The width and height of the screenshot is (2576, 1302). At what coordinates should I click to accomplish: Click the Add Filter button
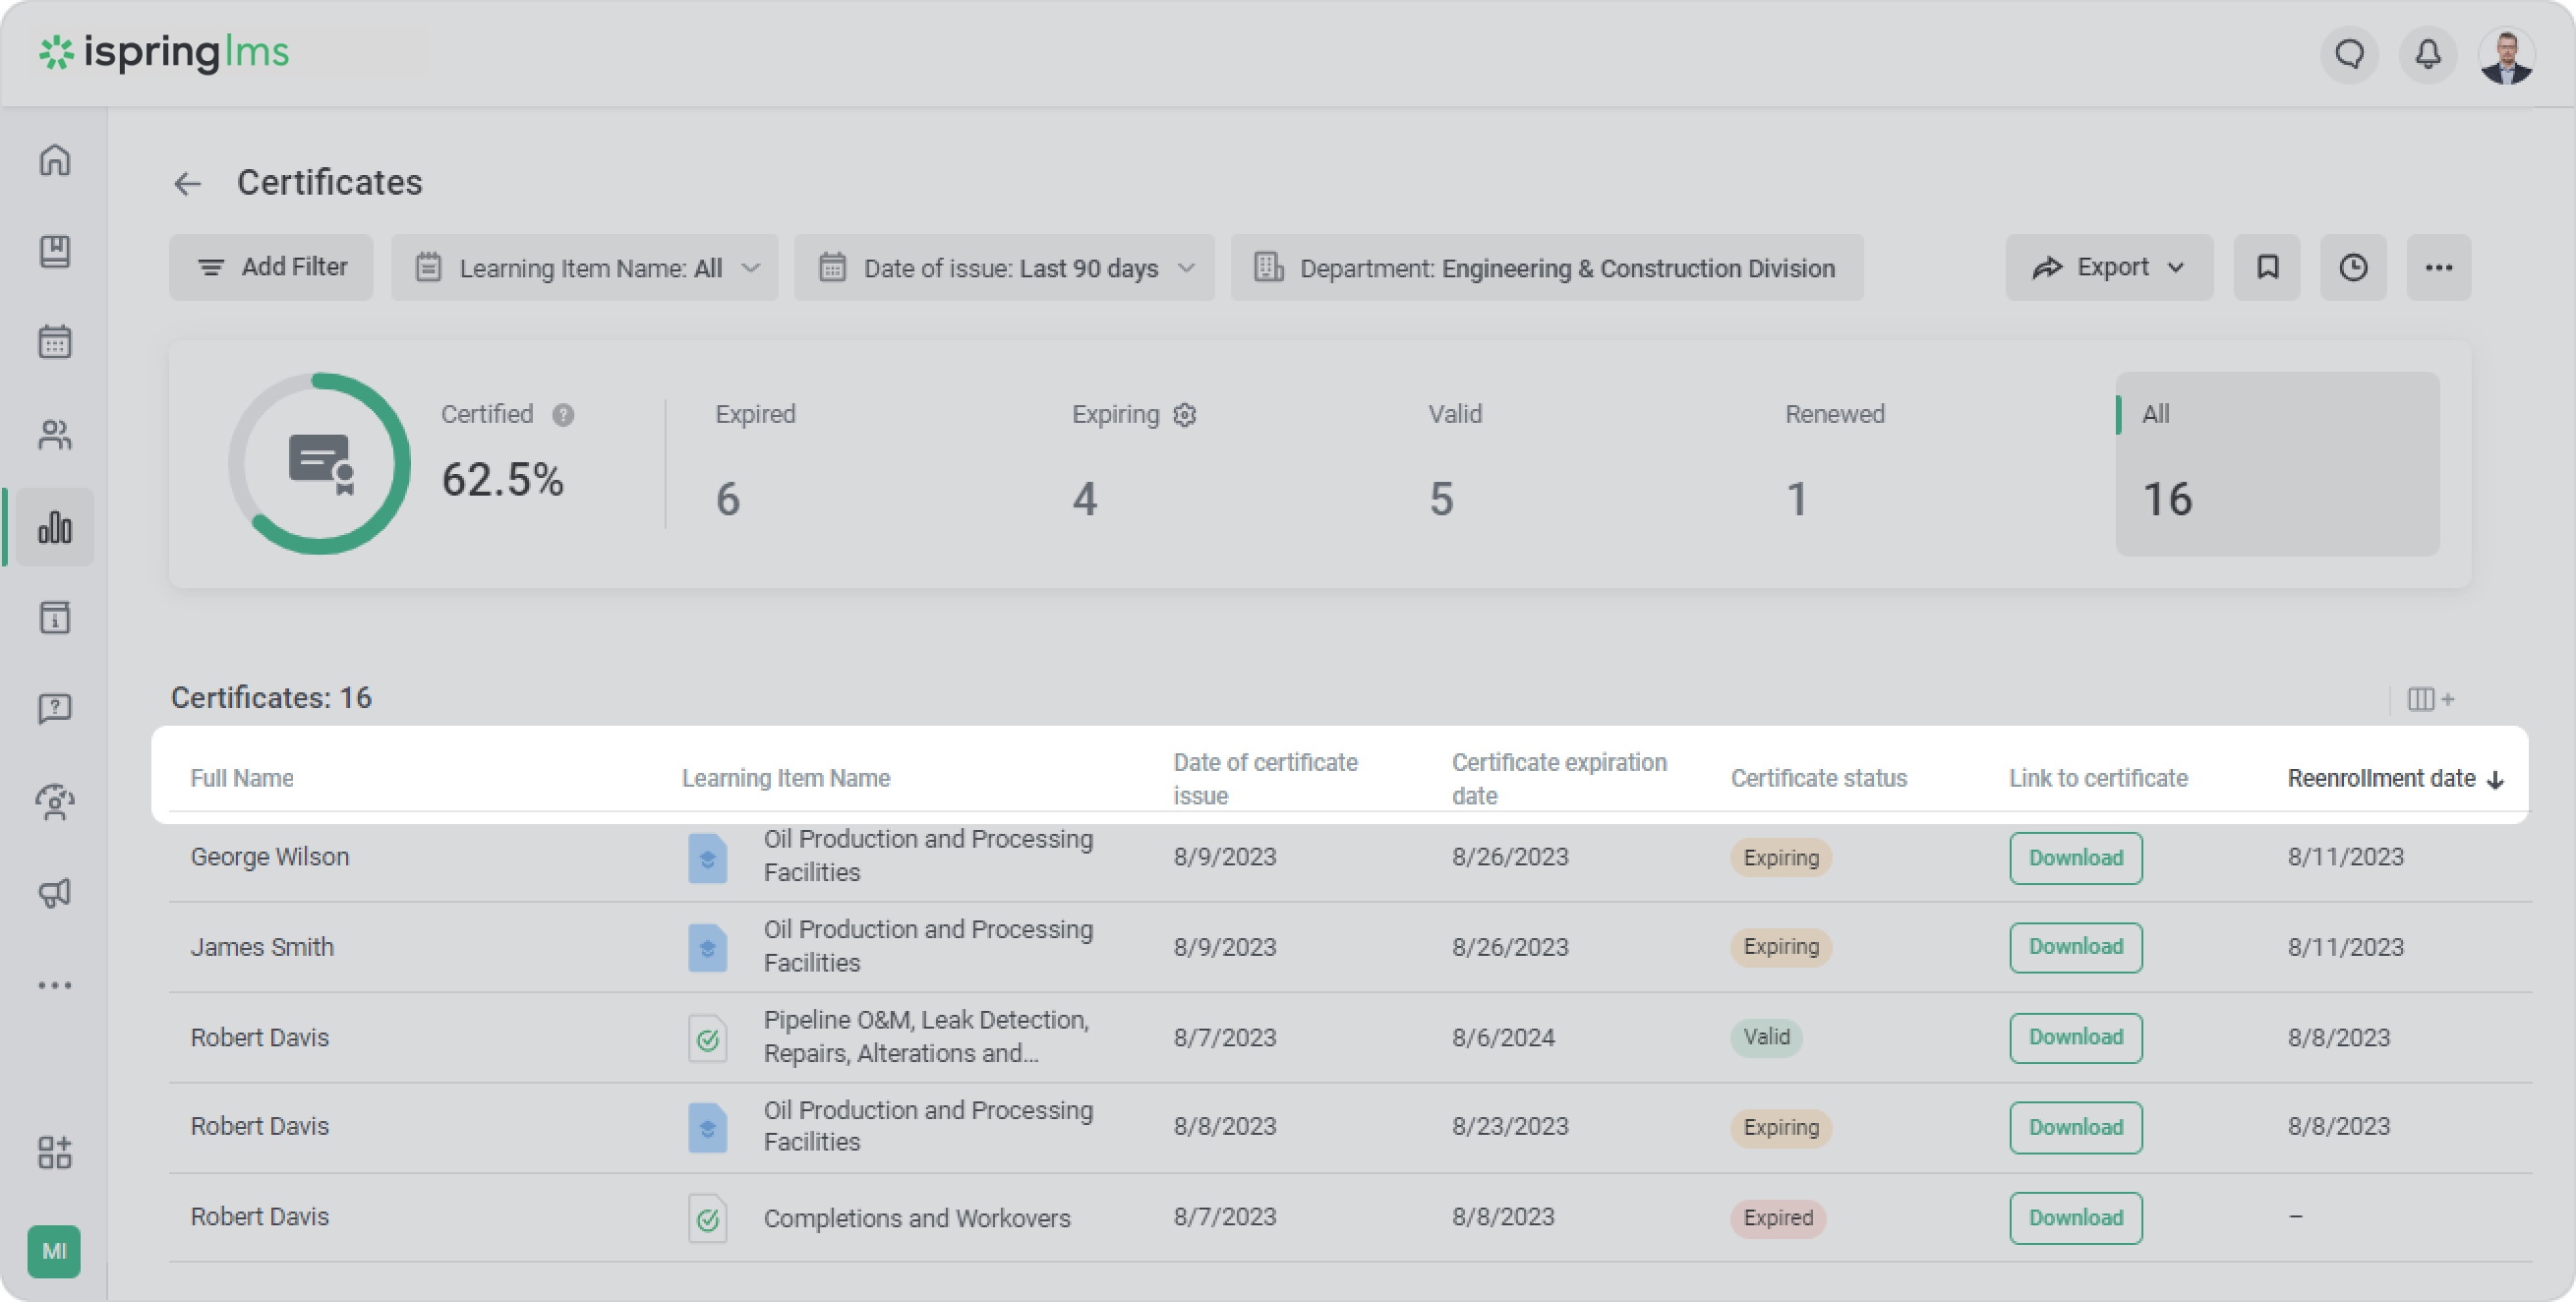(271, 267)
